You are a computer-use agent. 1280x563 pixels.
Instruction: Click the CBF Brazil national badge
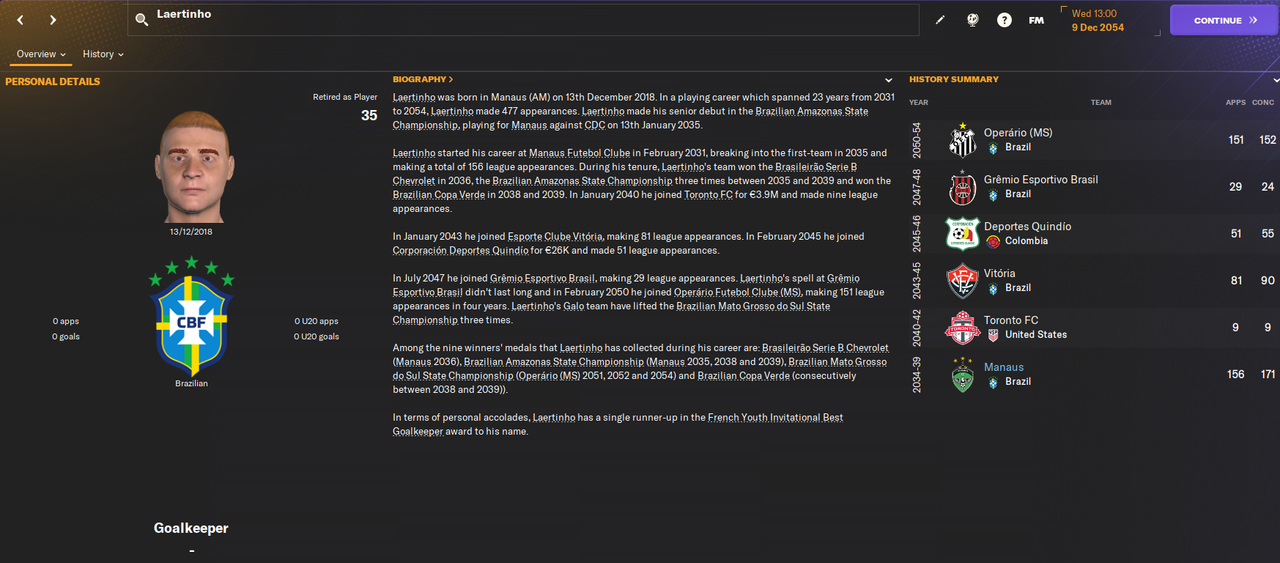(191, 316)
